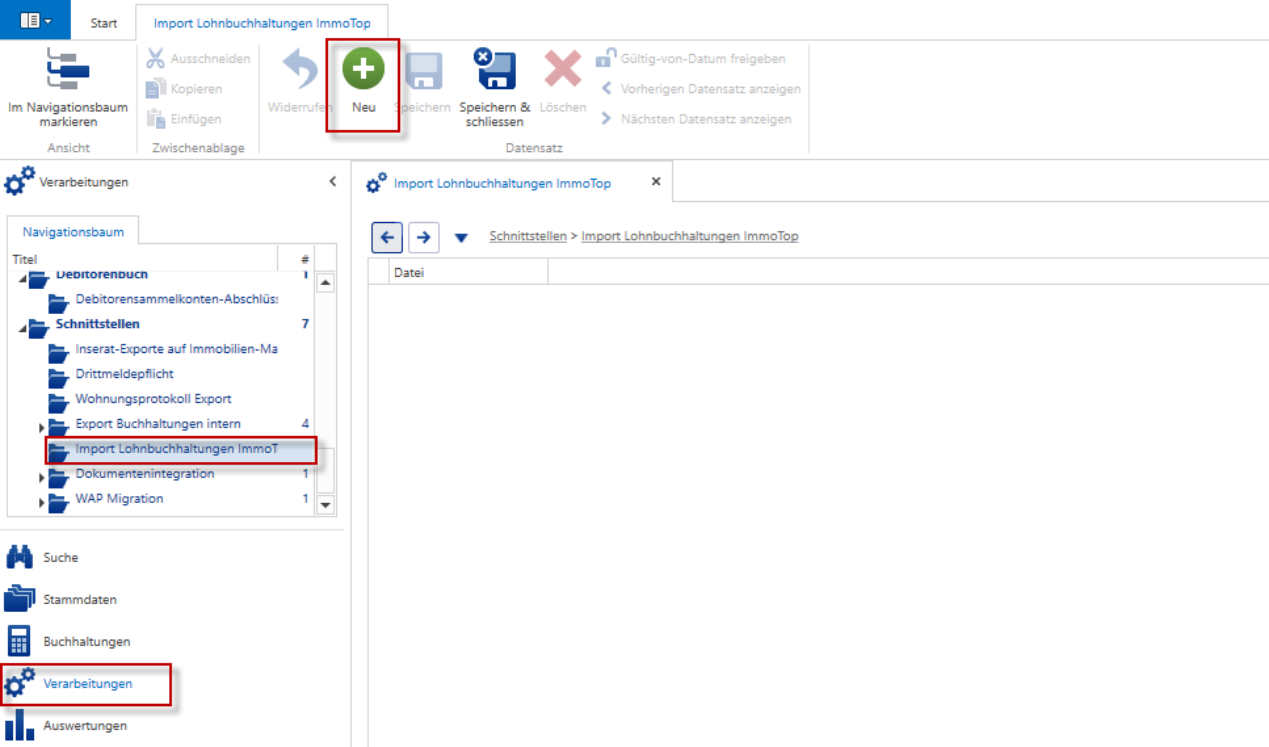This screenshot has height=747, width=1269.
Task: Select the Kopieren command
Action: pyautogui.click(x=185, y=89)
